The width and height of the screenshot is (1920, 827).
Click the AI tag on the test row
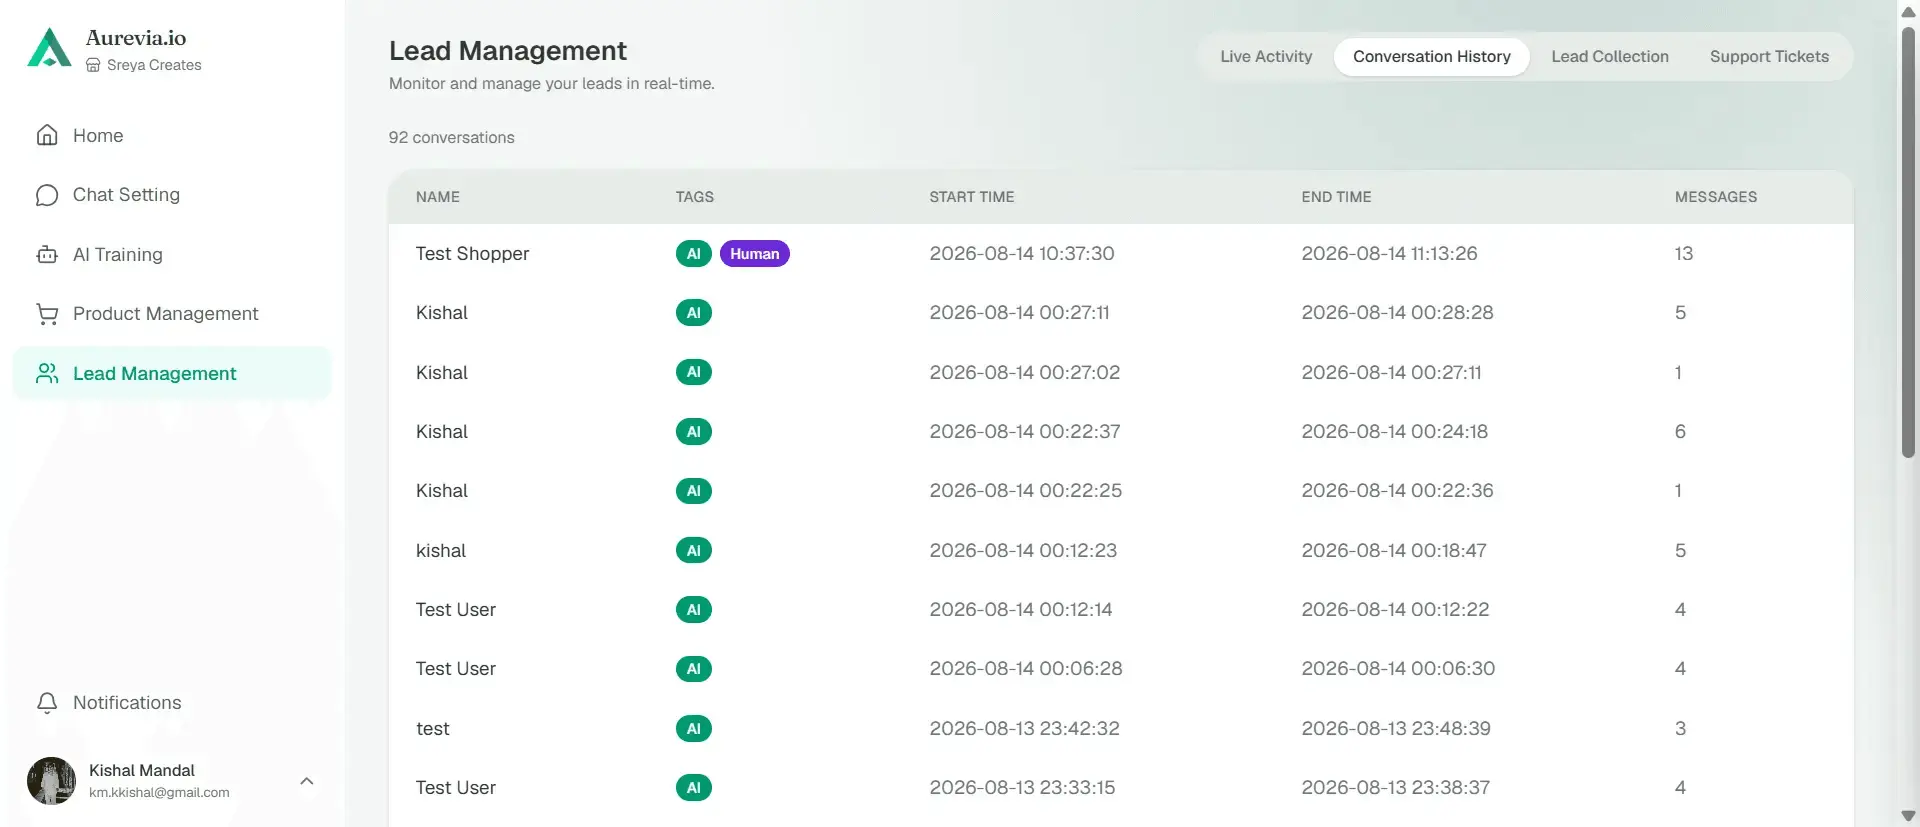694,728
